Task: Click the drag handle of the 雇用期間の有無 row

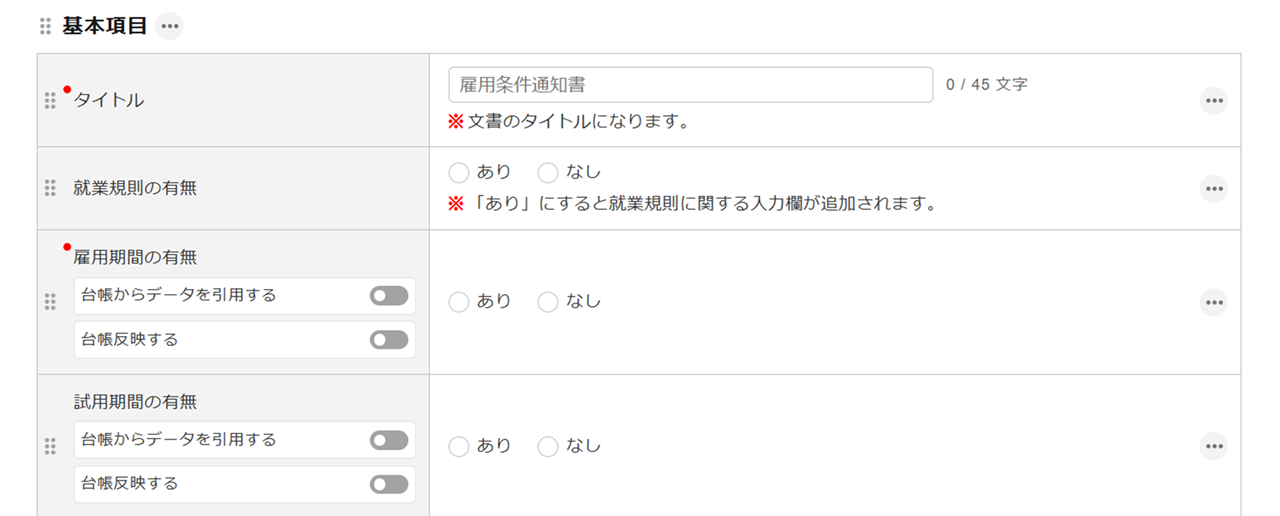Action: (x=50, y=302)
